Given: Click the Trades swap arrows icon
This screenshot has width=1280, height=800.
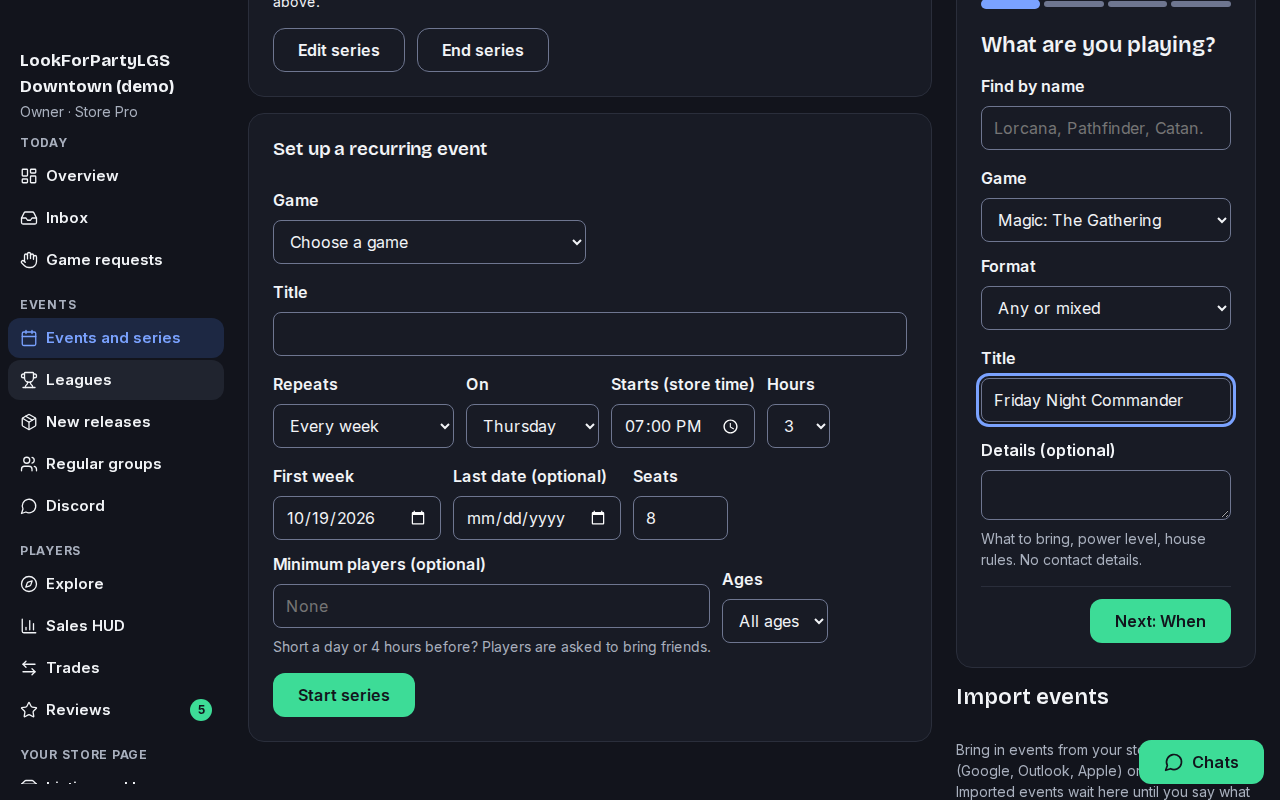Looking at the screenshot, I should [x=29, y=668].
